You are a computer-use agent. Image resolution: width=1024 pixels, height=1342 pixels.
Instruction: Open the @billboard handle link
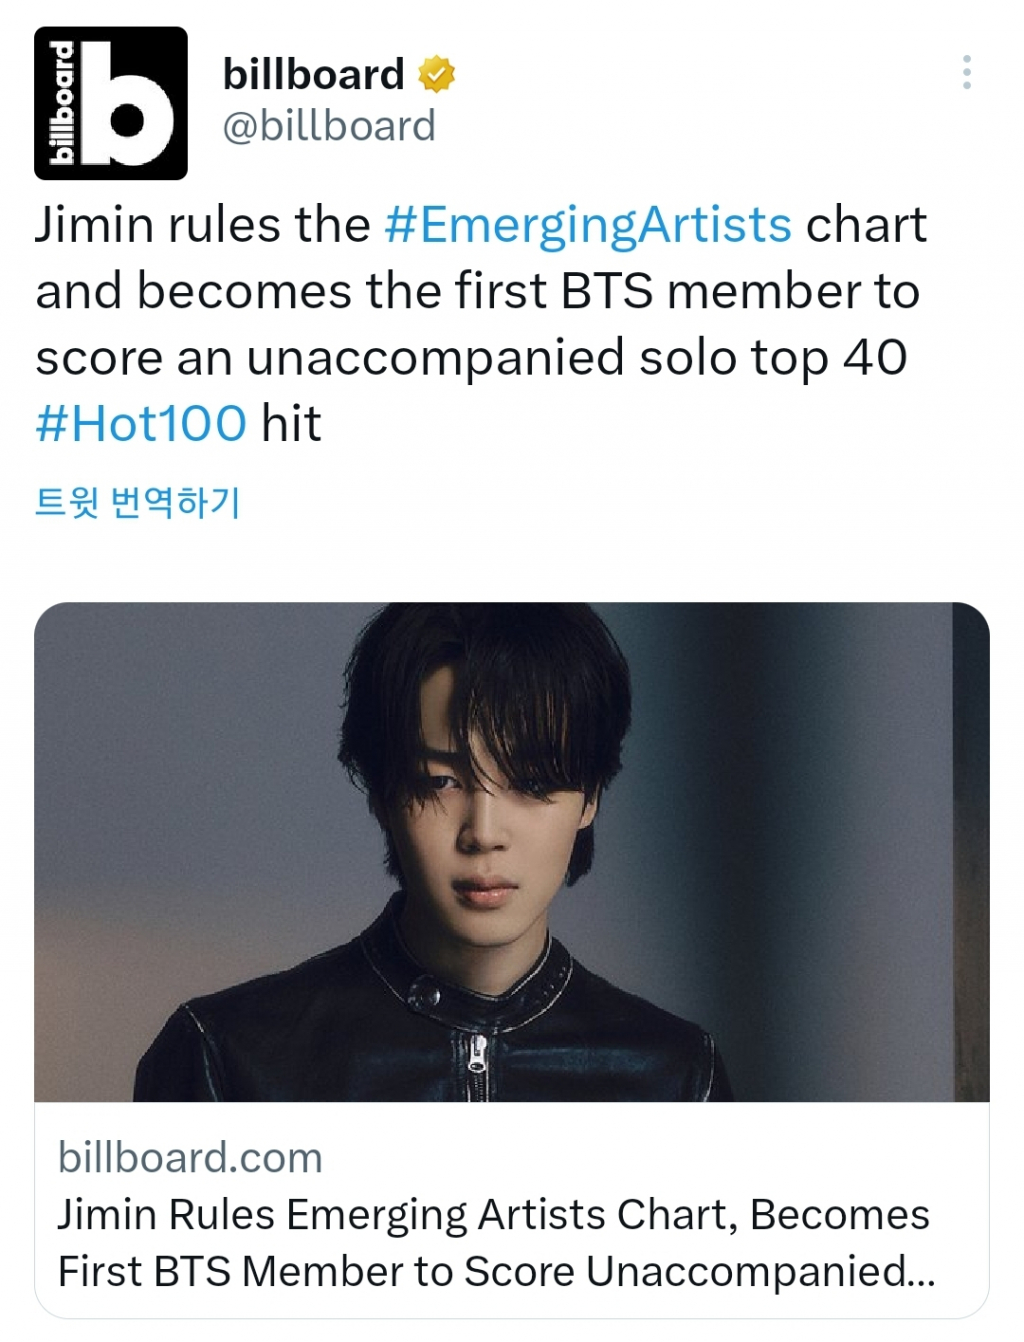[329, 127]
